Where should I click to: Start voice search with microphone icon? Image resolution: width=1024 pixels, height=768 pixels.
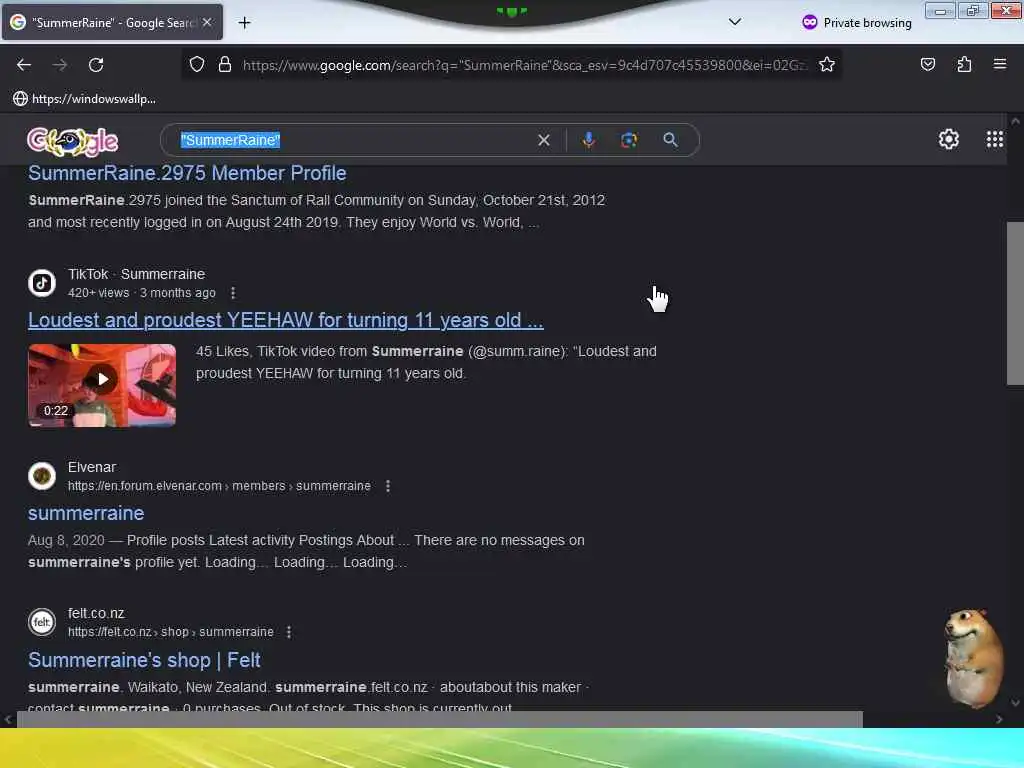(x=588, y=140)
